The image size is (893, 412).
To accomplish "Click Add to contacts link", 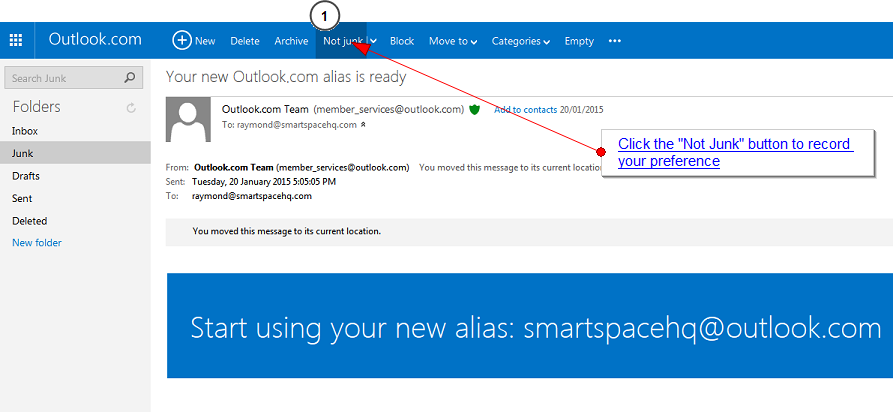I will pyautogui.click(x=525, y=110).
